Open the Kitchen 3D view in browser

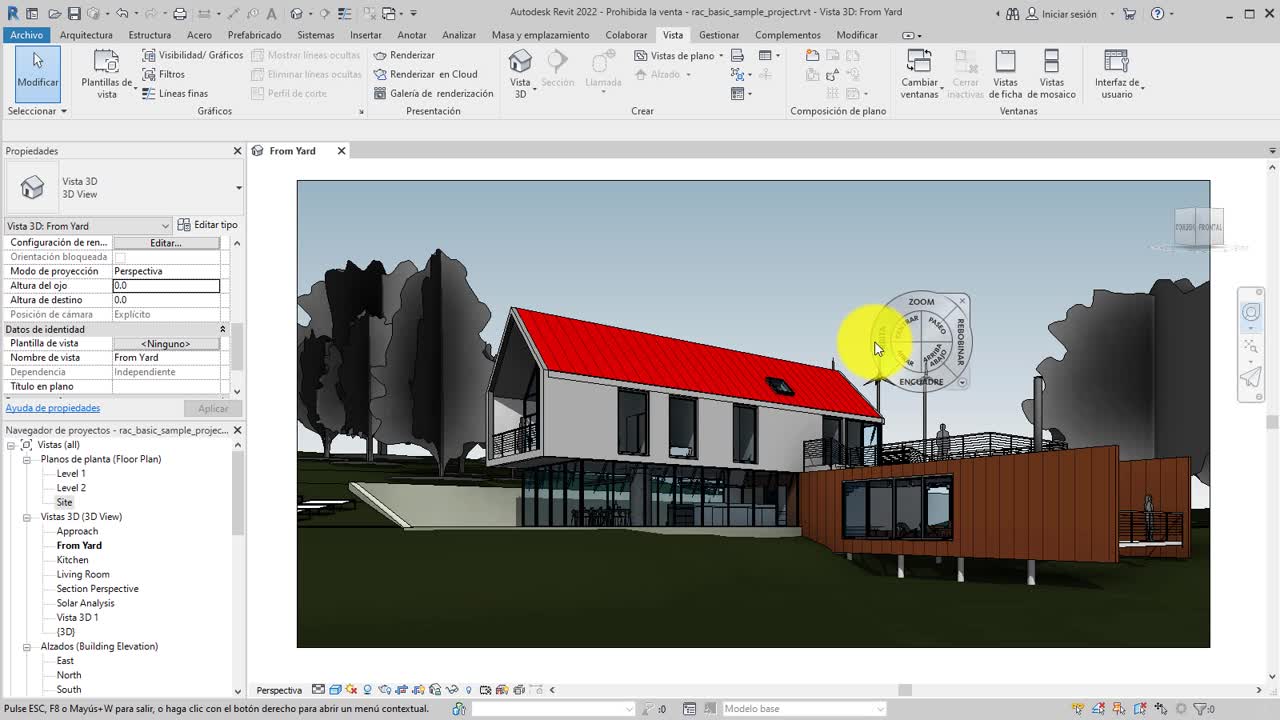(72, 560)
